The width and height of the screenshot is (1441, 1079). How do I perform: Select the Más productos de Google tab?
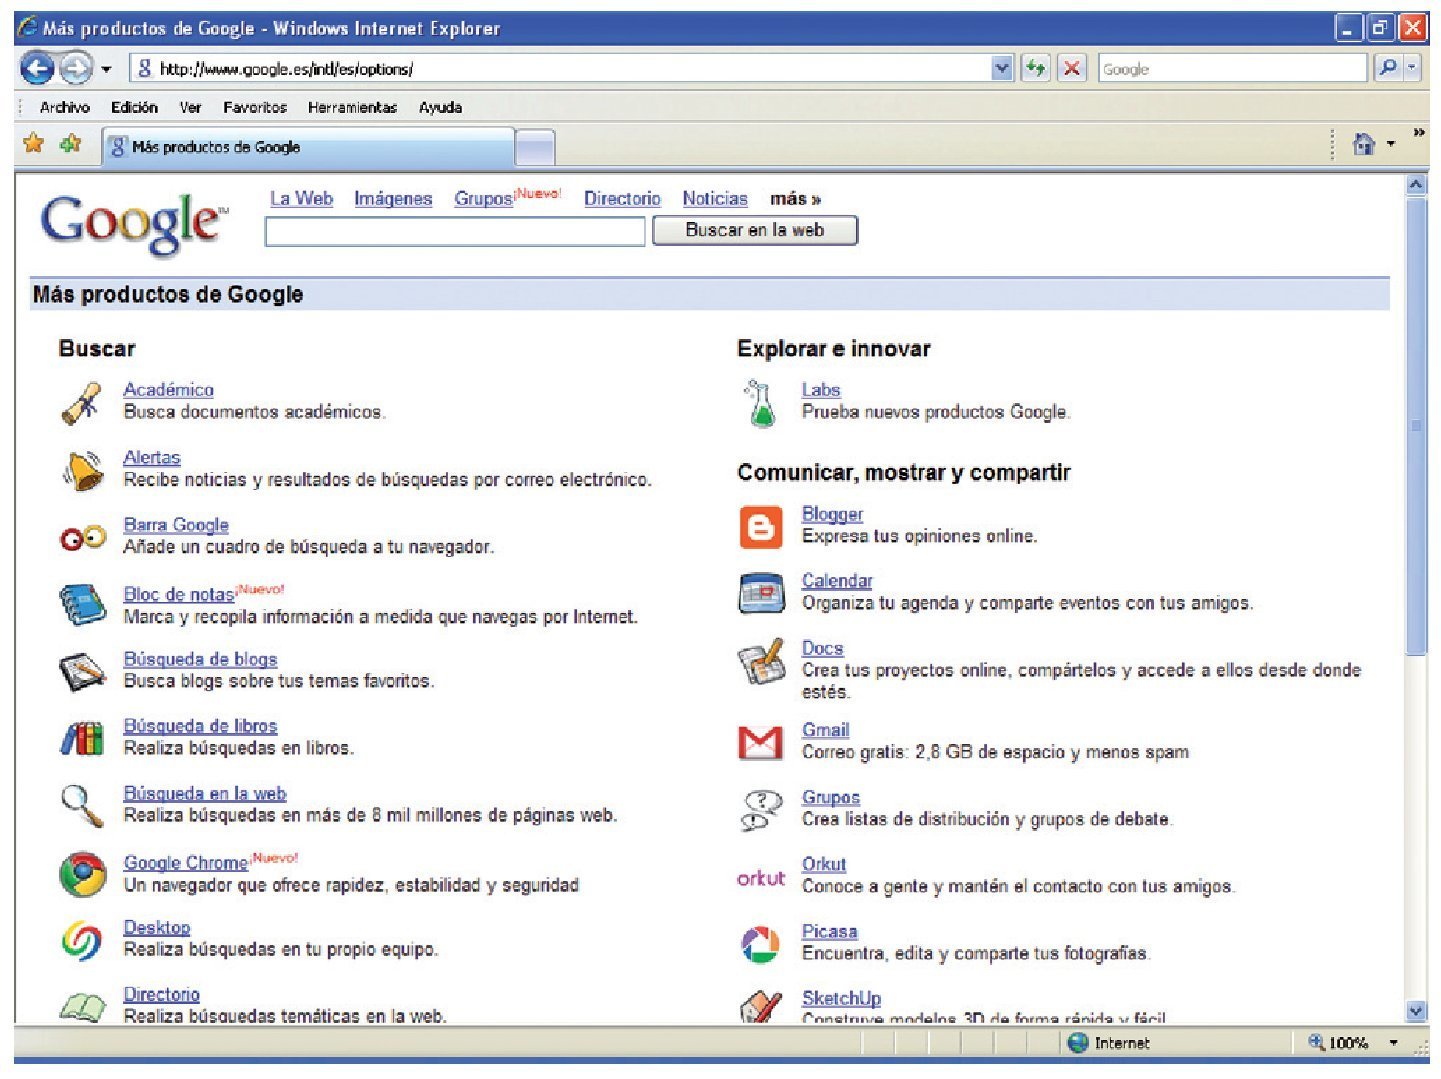point(310,147)
